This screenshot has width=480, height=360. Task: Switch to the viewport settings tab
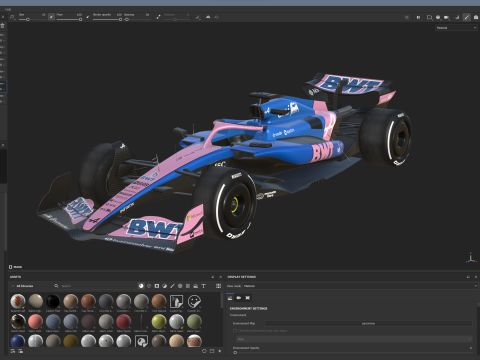click(x=248, y=298)
